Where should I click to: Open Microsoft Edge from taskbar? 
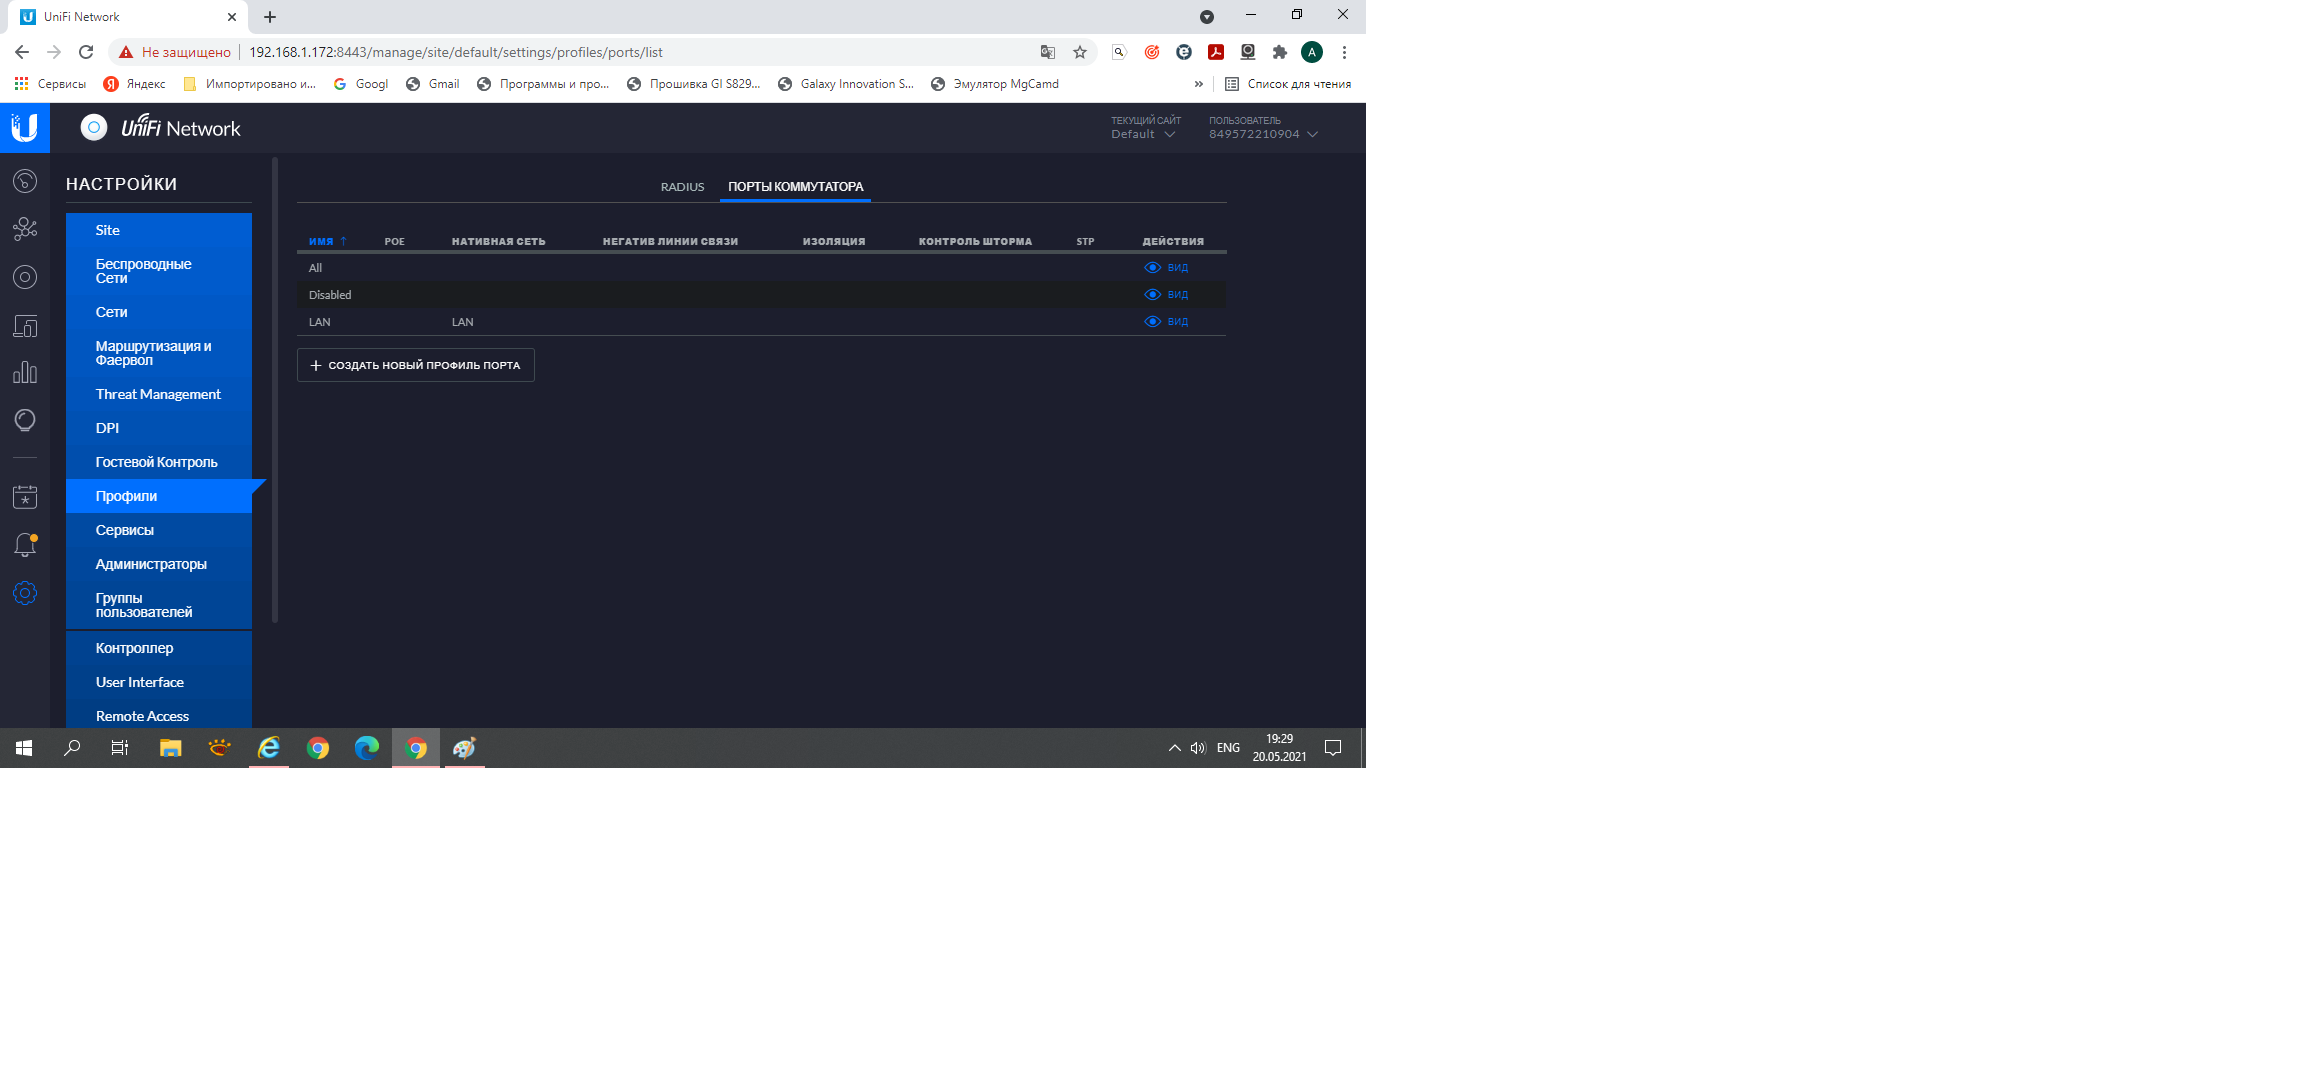click(x=367, y=748)
